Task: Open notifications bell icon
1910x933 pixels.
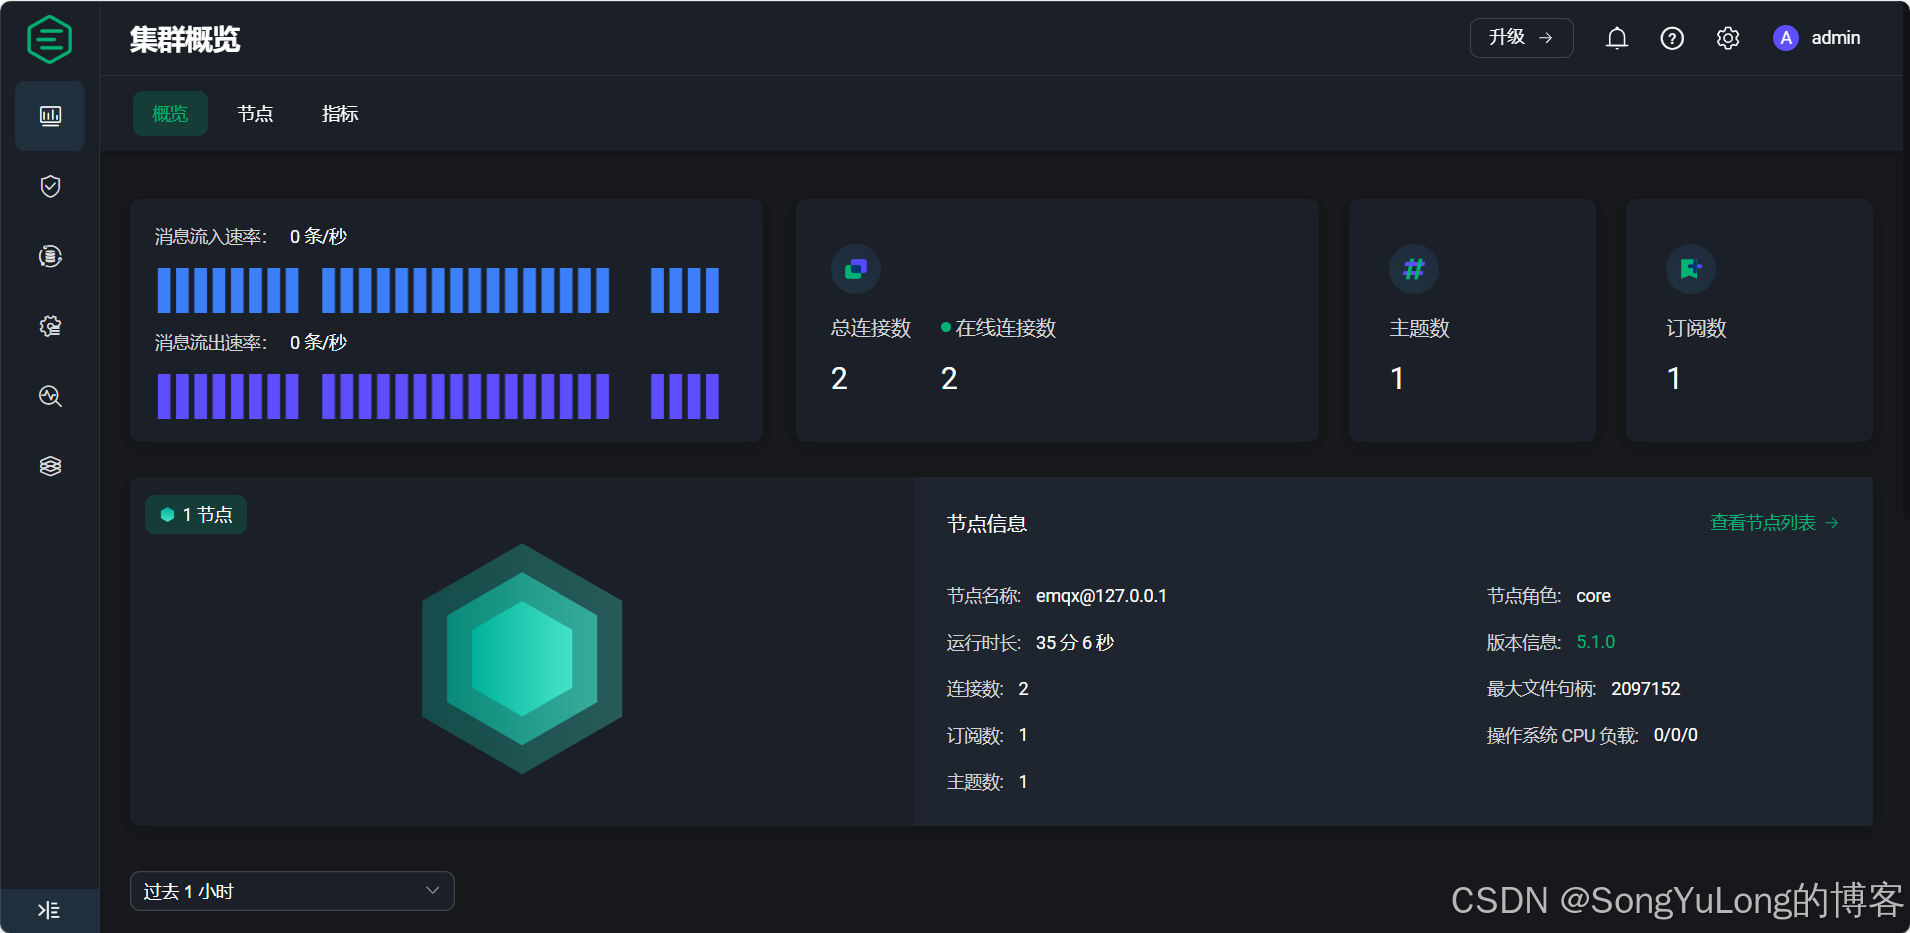Action: tap(1617, 38)
